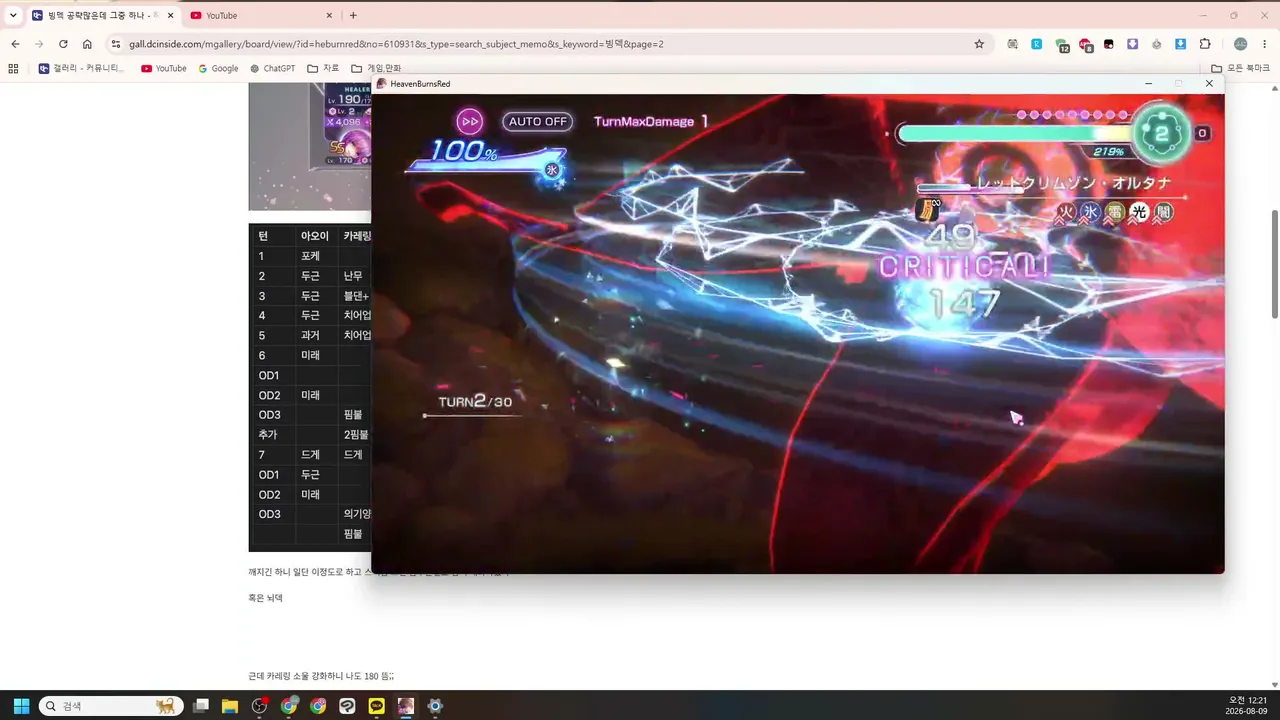Screen dimensions: 1280x720
Task: Expand the 자료 bookmark folder
Action: pyautogui.click(x=323, y=68)
